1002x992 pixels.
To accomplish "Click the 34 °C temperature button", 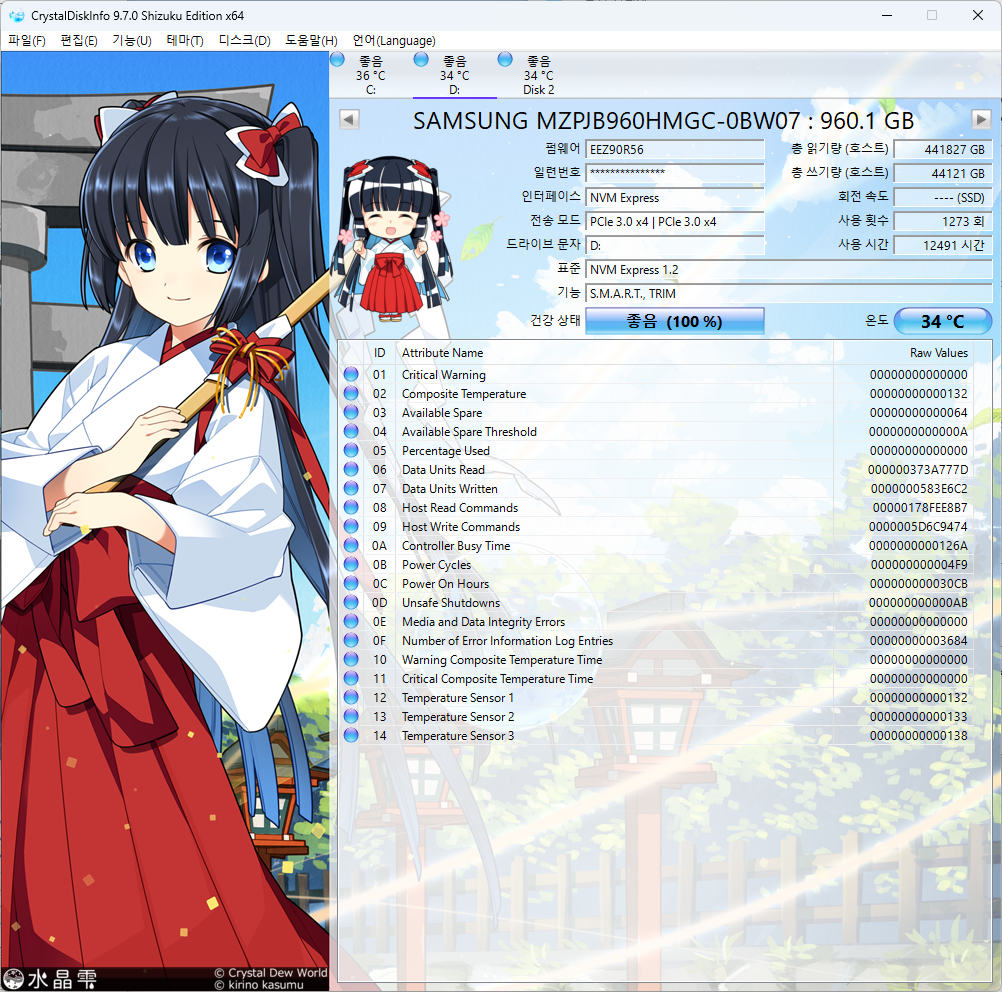I will tap(942, 322).
